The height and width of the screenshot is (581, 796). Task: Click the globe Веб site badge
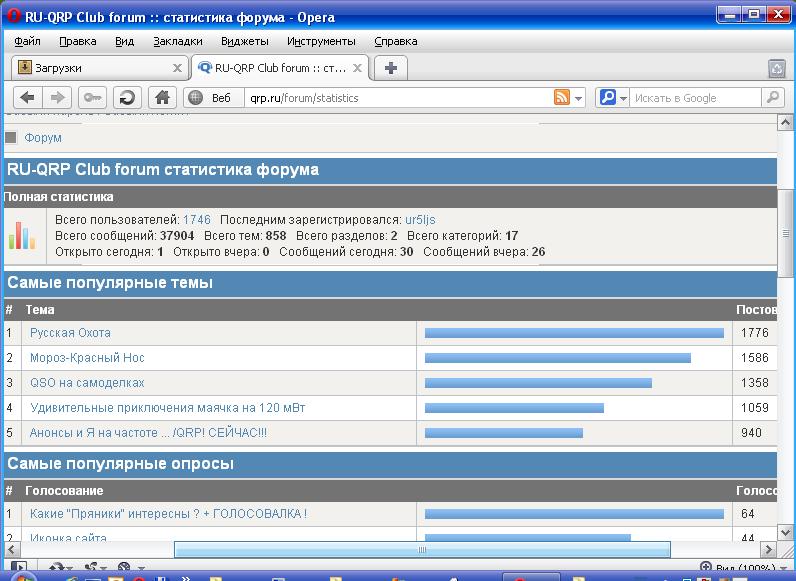coord(213,98)
